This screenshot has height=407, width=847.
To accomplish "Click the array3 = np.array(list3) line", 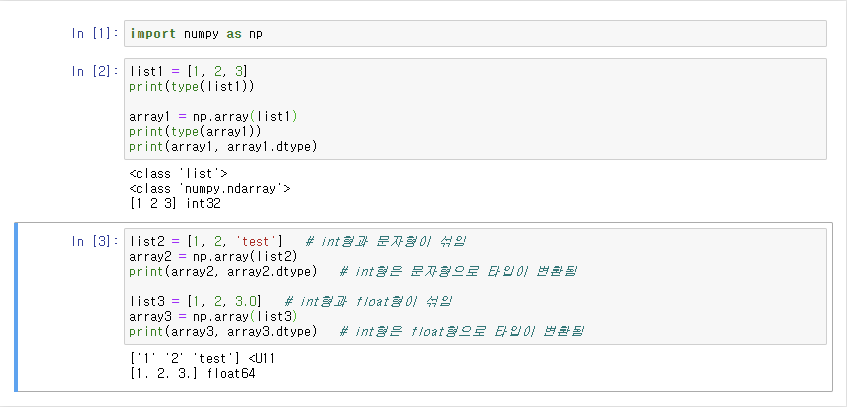I will 213,316.
